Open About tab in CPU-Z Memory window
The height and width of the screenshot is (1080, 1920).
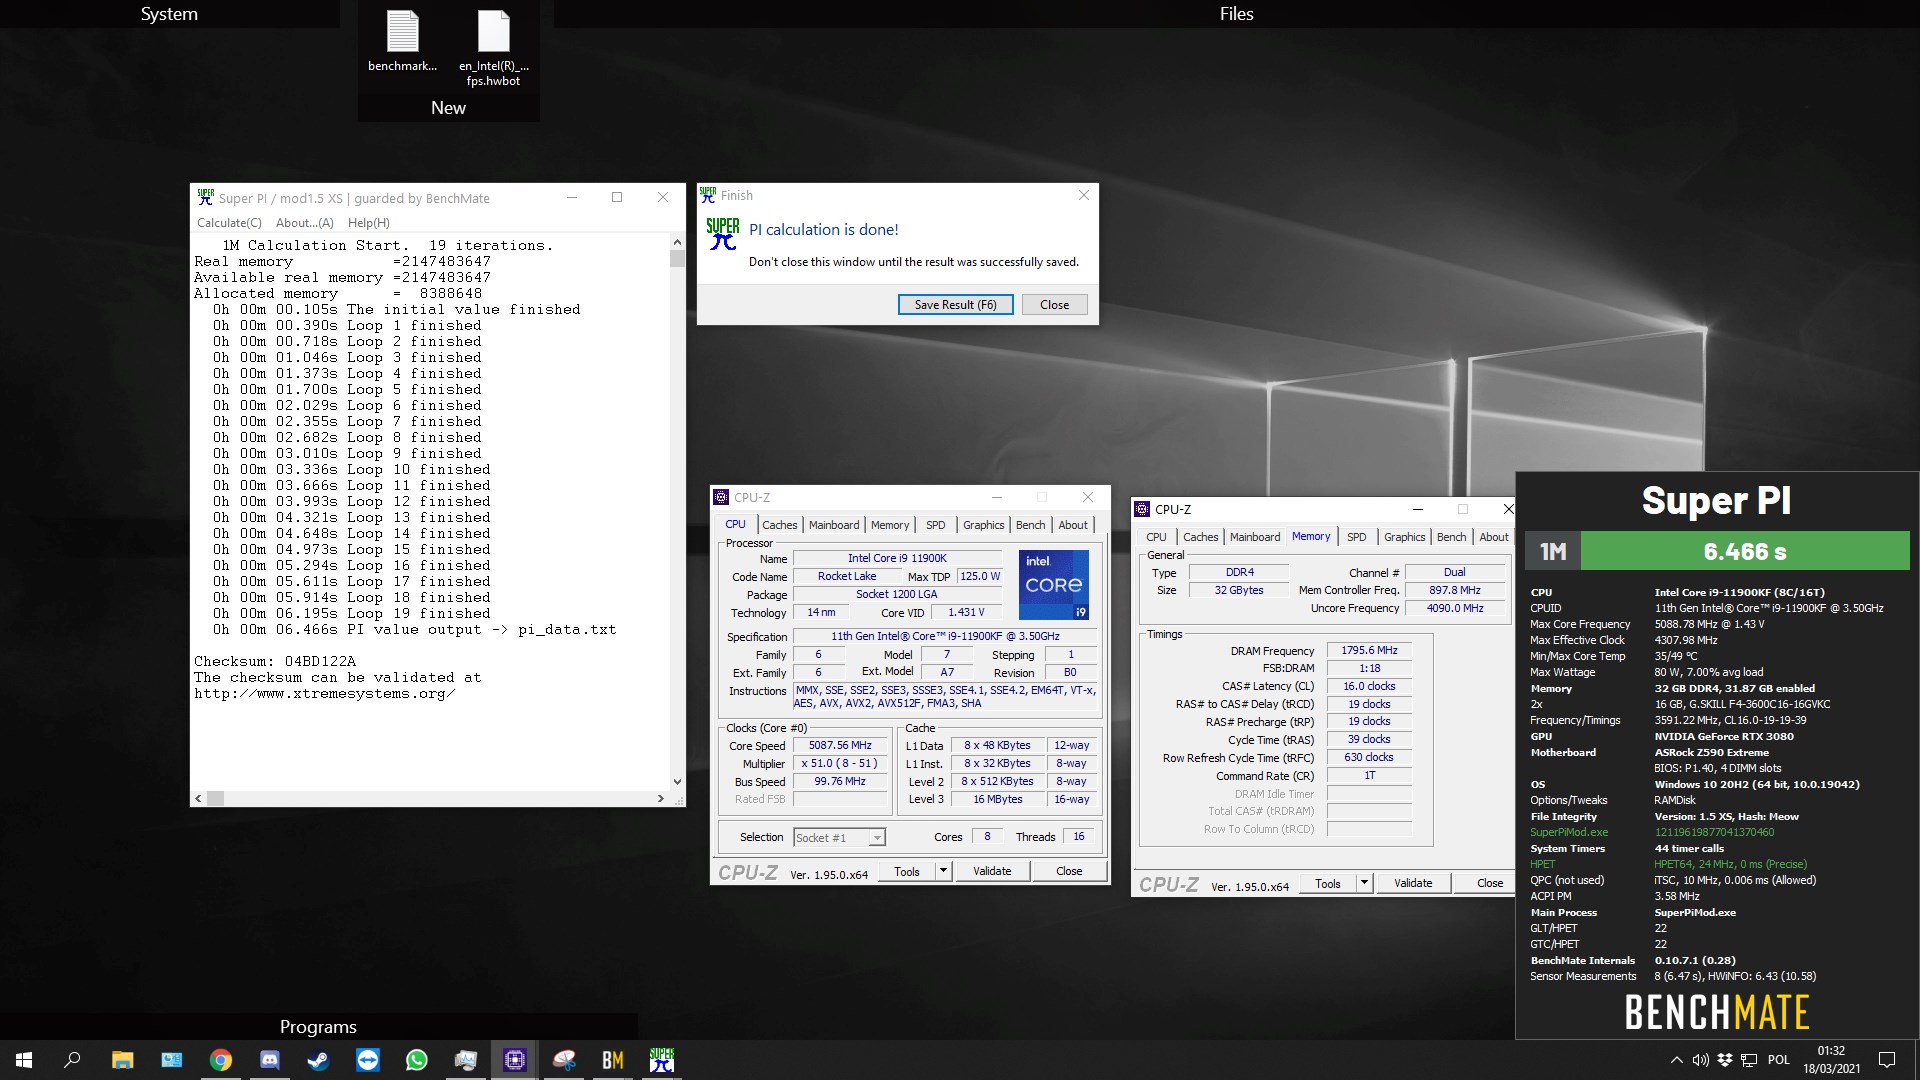coord(1494,537)
